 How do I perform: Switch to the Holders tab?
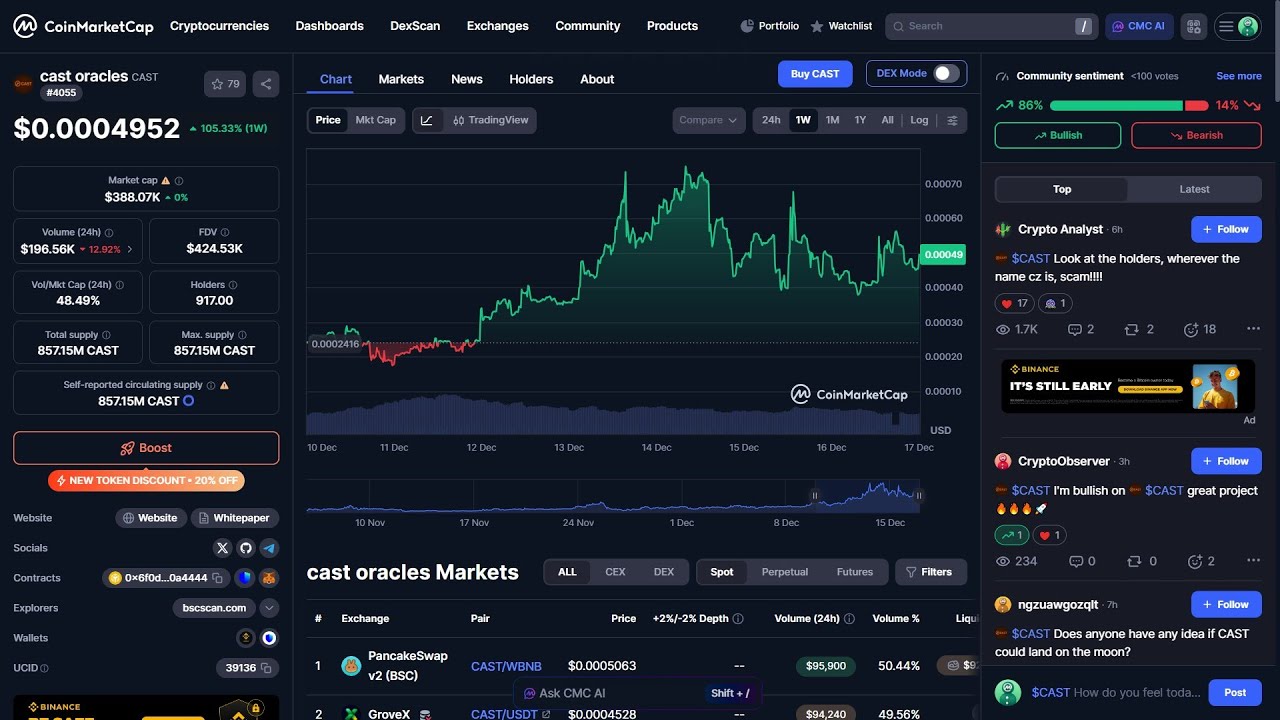[x=531, y=79]
